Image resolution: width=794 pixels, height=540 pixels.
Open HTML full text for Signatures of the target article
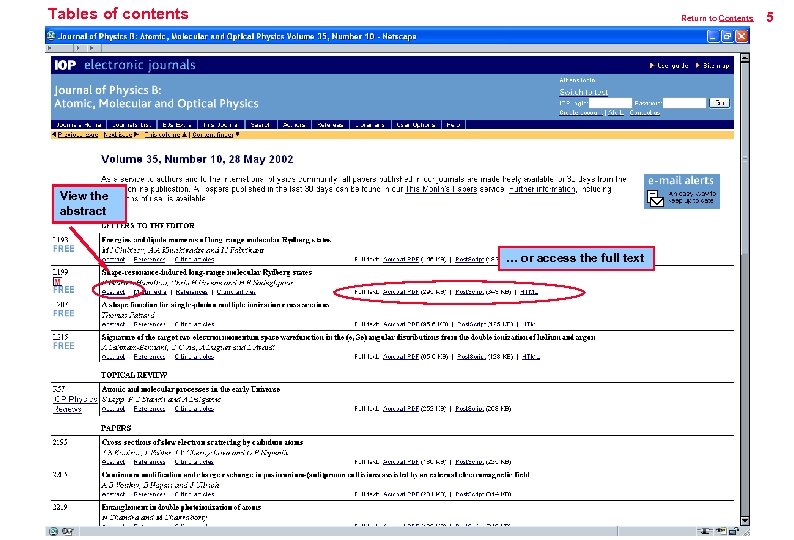(x=531, y=357)
